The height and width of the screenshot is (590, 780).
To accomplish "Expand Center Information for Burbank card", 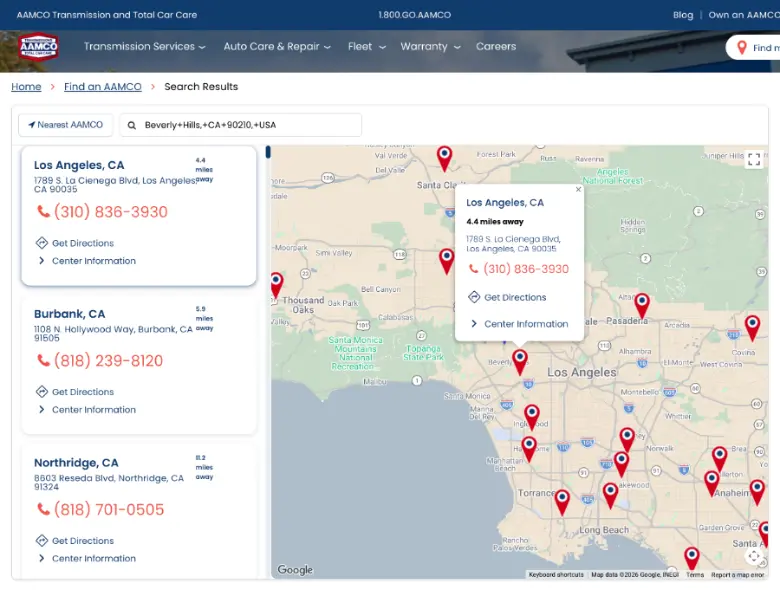I will (87, 409).
